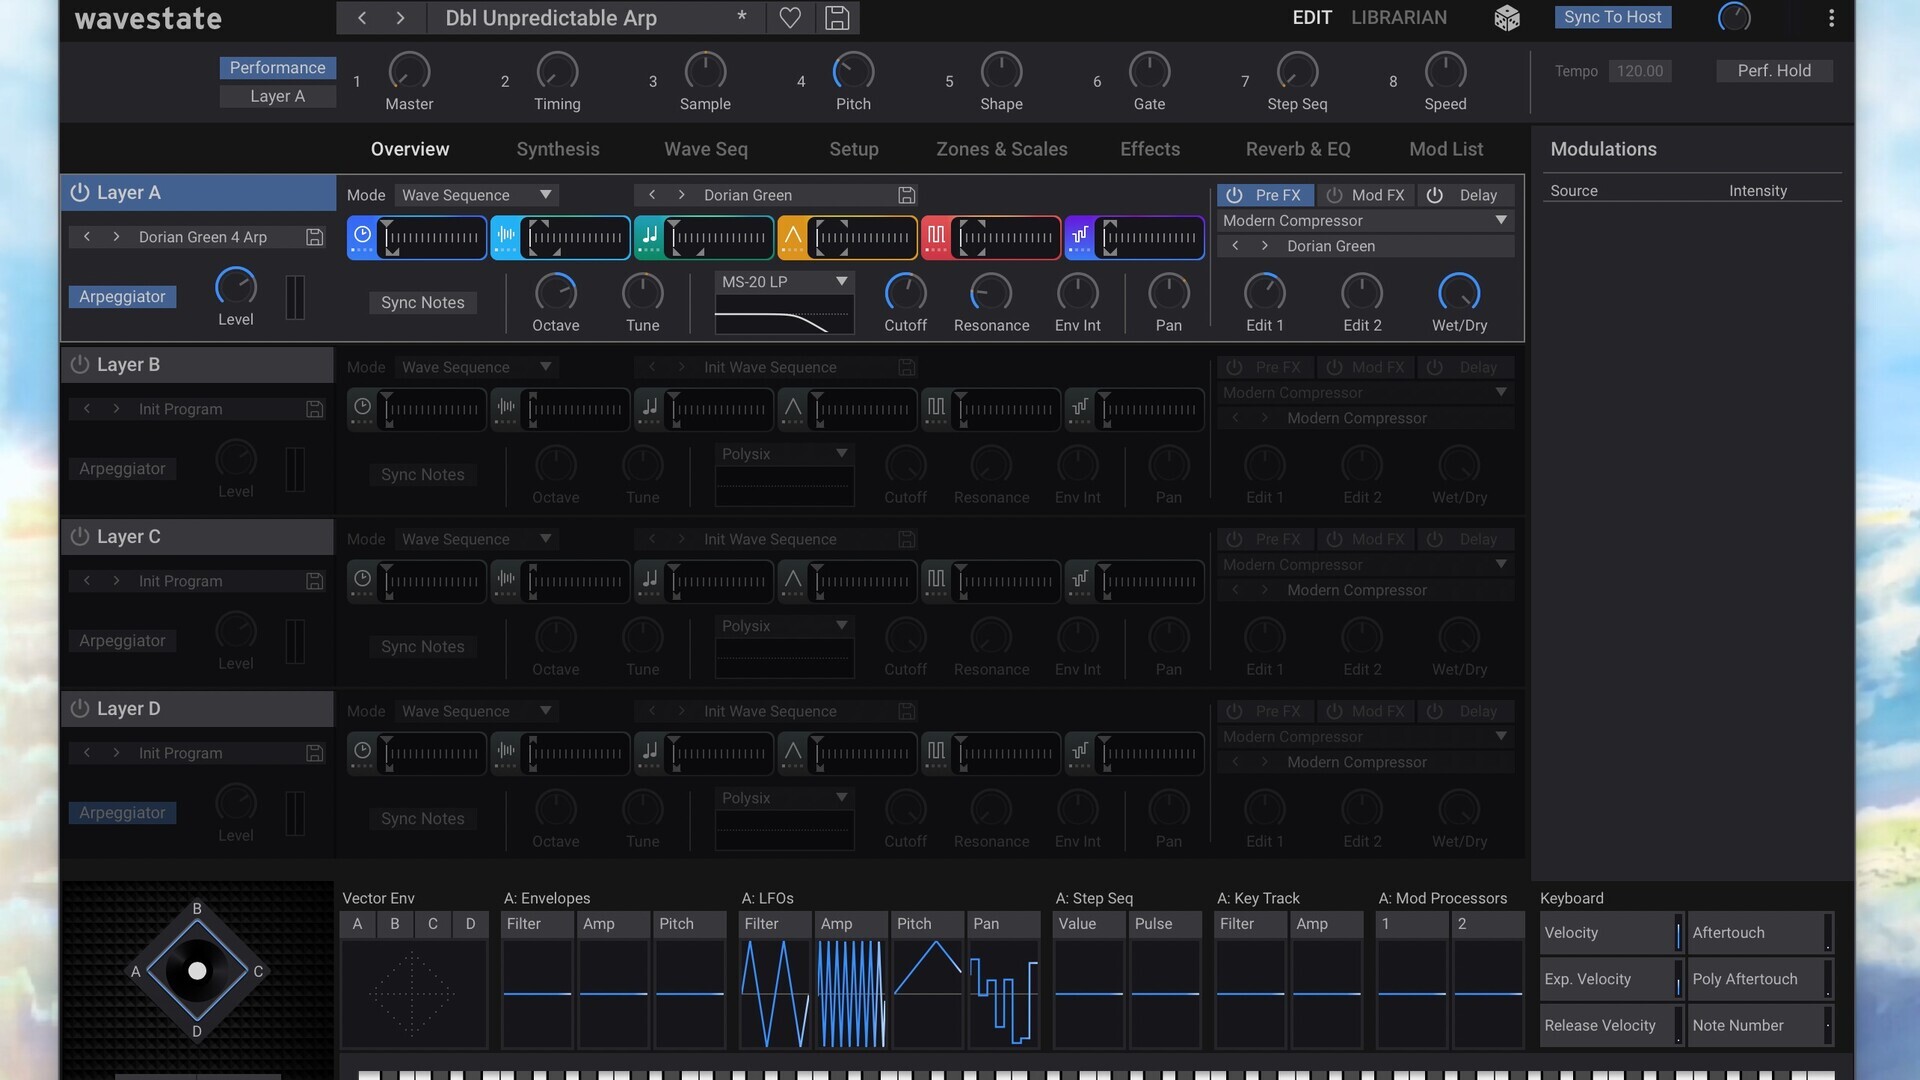Select Vector Env B button
Viewport: 1920px width, 1080px height.
pos(395,923)
